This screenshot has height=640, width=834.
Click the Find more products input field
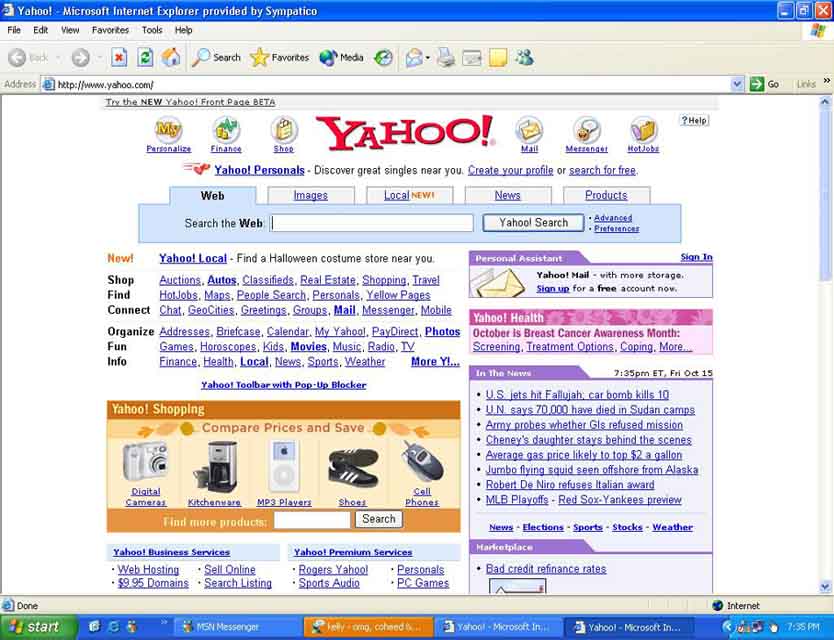click(x=312, y=520)
